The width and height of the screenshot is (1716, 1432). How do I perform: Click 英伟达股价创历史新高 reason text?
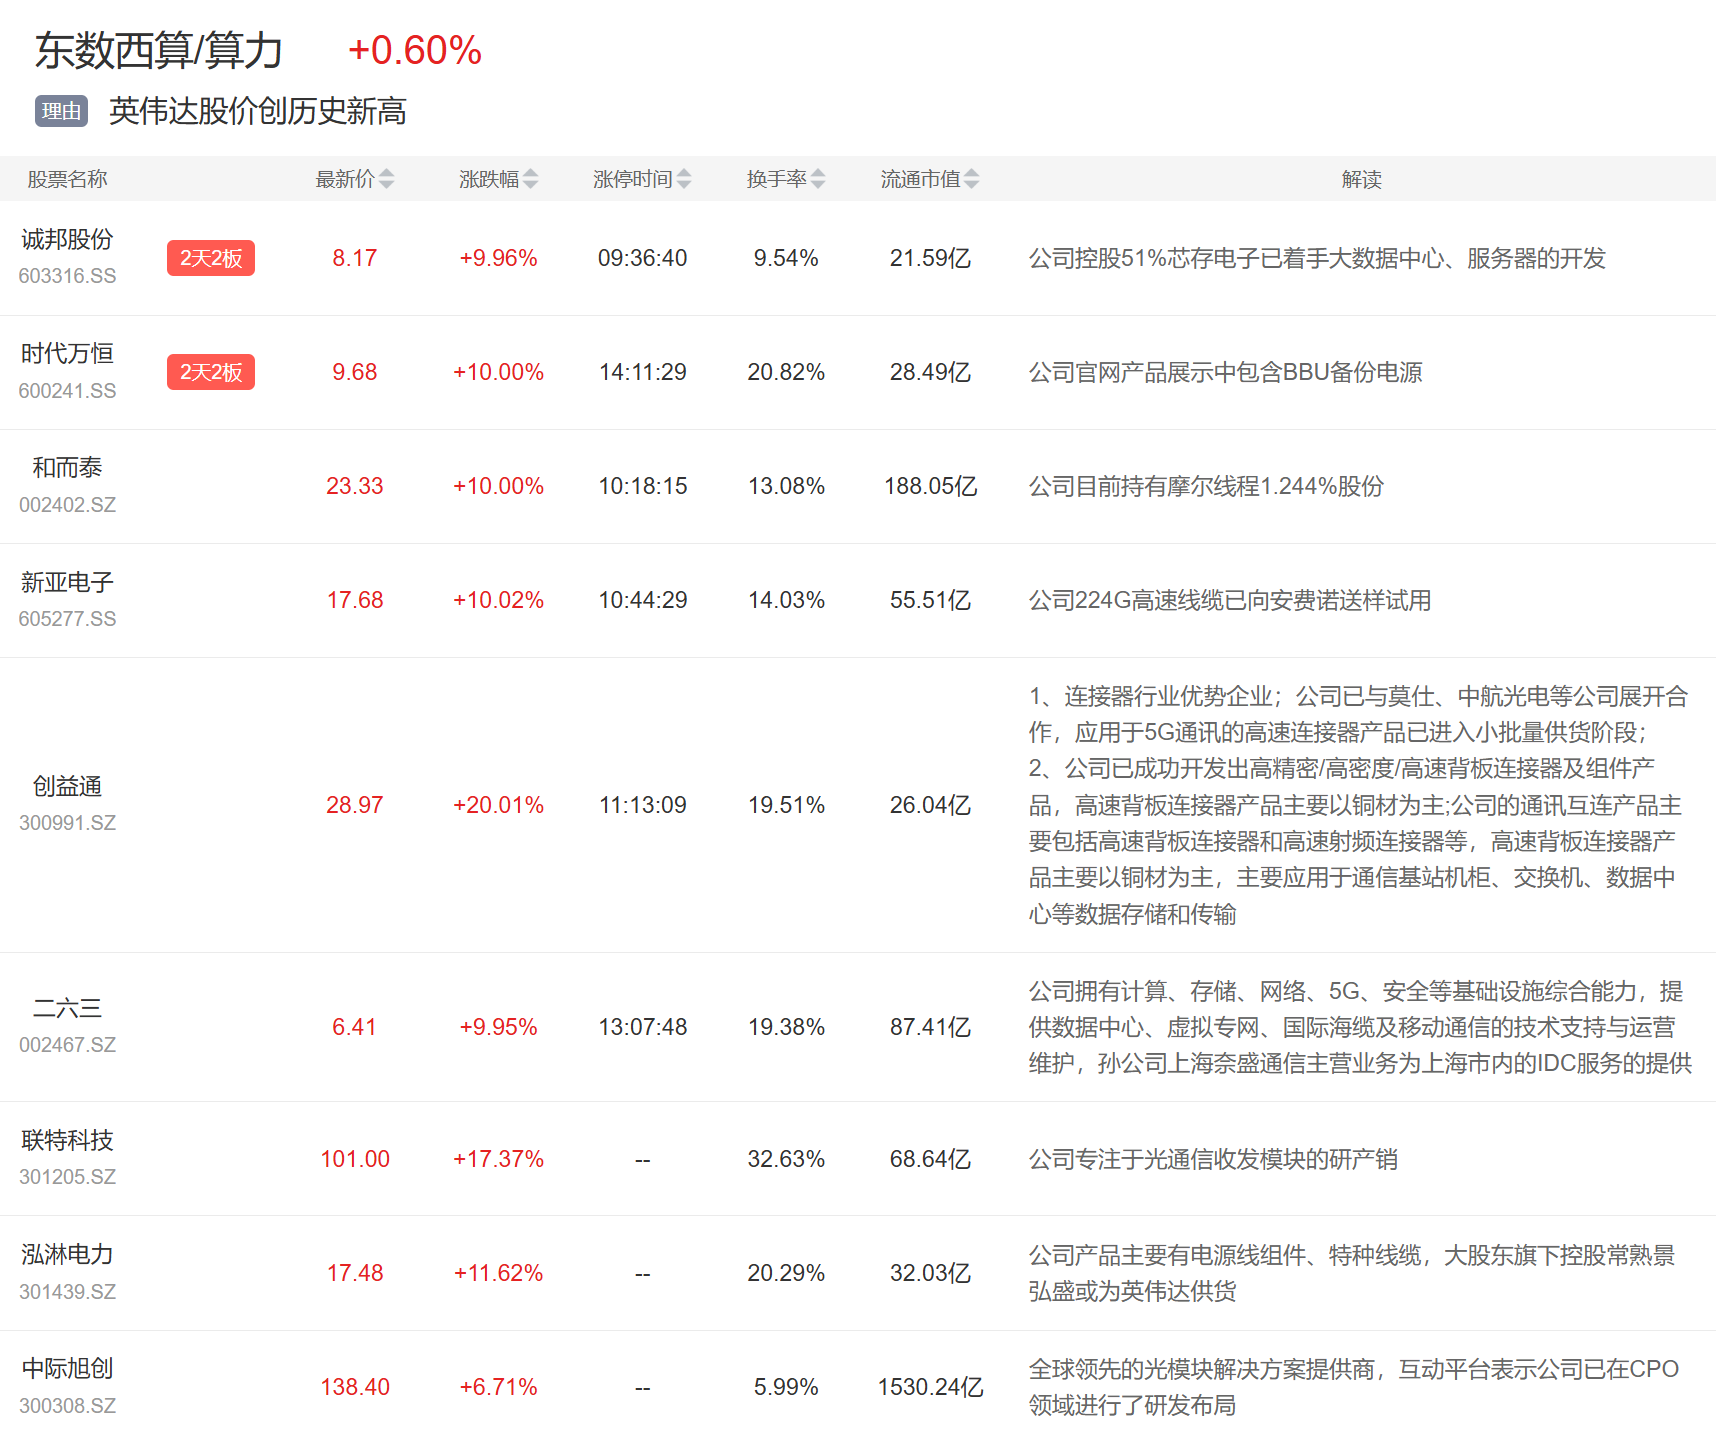tap(257, 111)
